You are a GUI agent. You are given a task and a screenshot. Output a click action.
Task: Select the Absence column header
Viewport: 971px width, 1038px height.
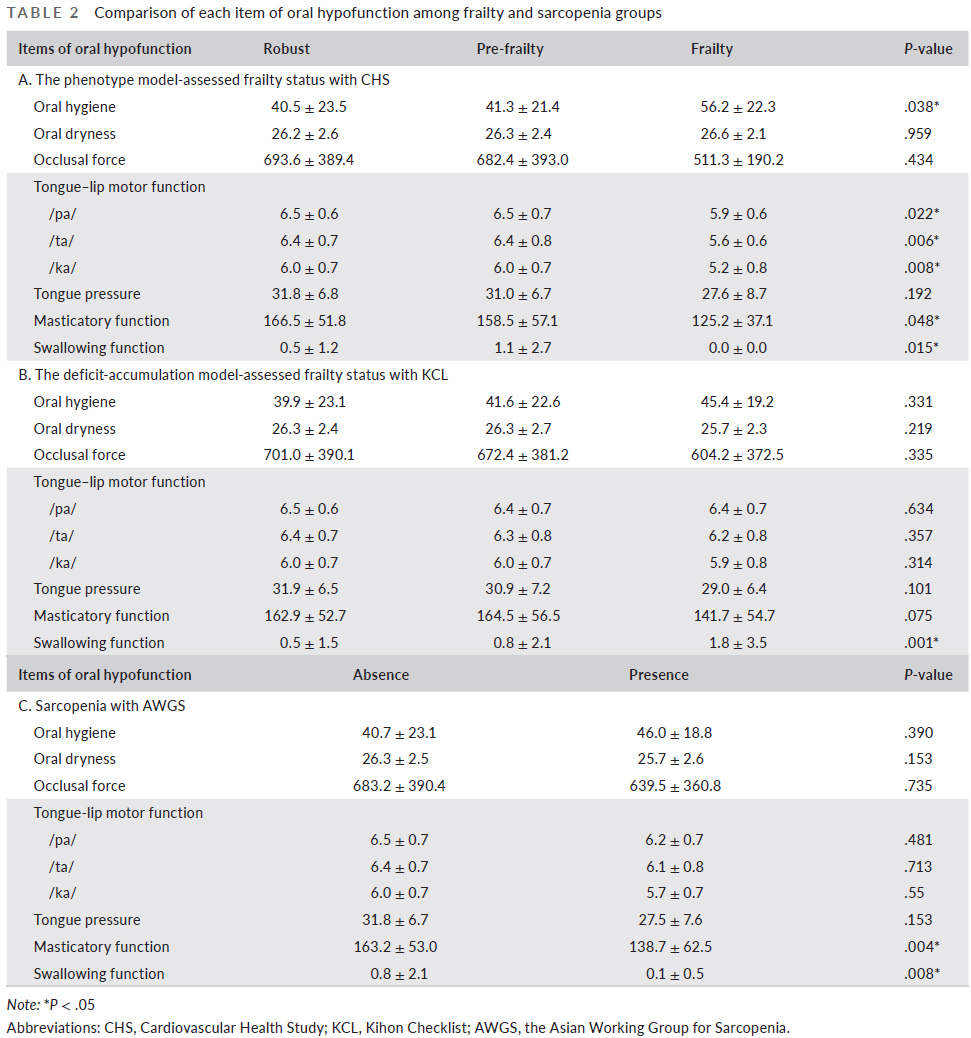381,675
